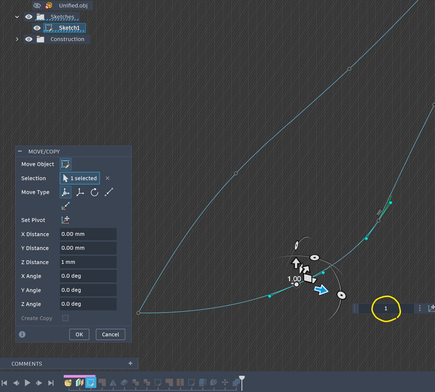Viewport: 435px width, 392px height.
Task: Choose the Point to Point move type
Action: click(x=109, y=192)
